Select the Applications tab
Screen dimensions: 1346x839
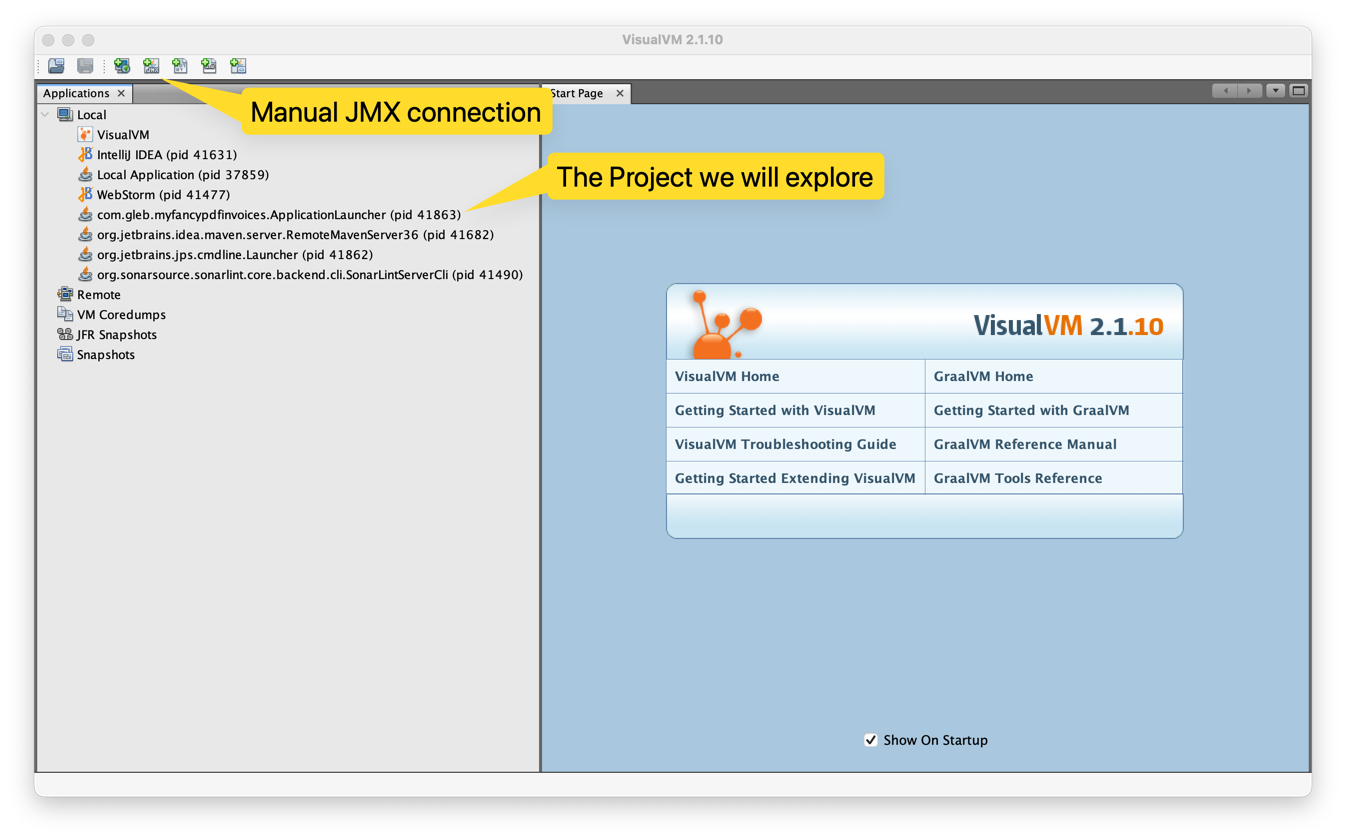(76, 93)
